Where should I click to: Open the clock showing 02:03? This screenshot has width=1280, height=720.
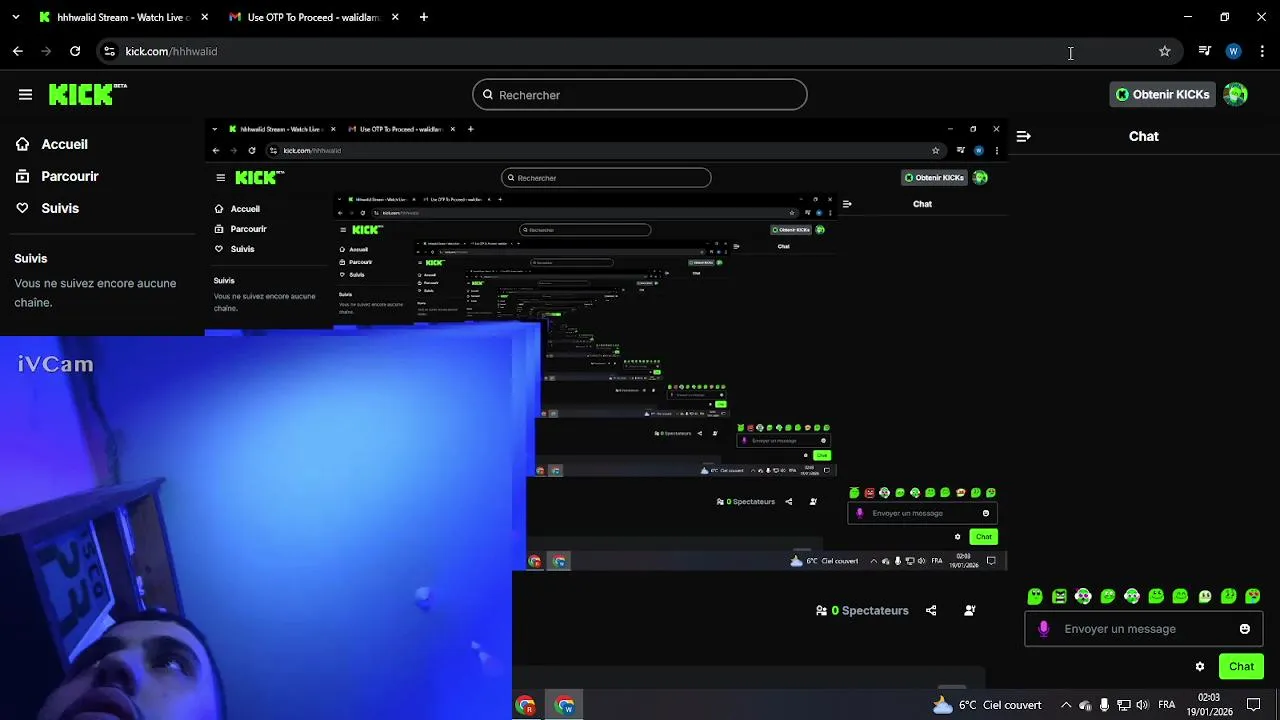click(x=1209, y=705)
